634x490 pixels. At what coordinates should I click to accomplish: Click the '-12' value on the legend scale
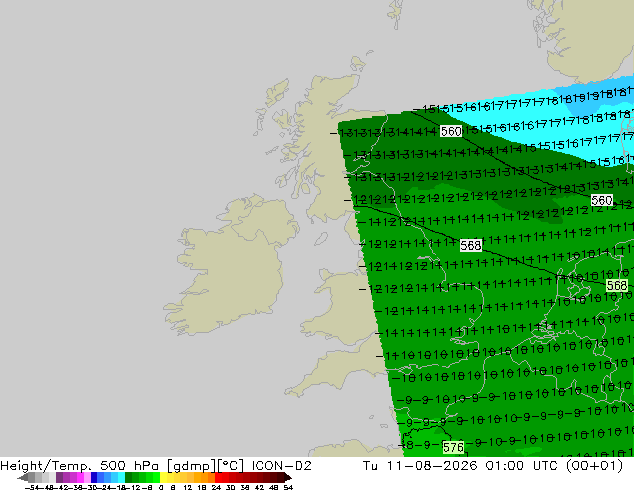(135, 487)
